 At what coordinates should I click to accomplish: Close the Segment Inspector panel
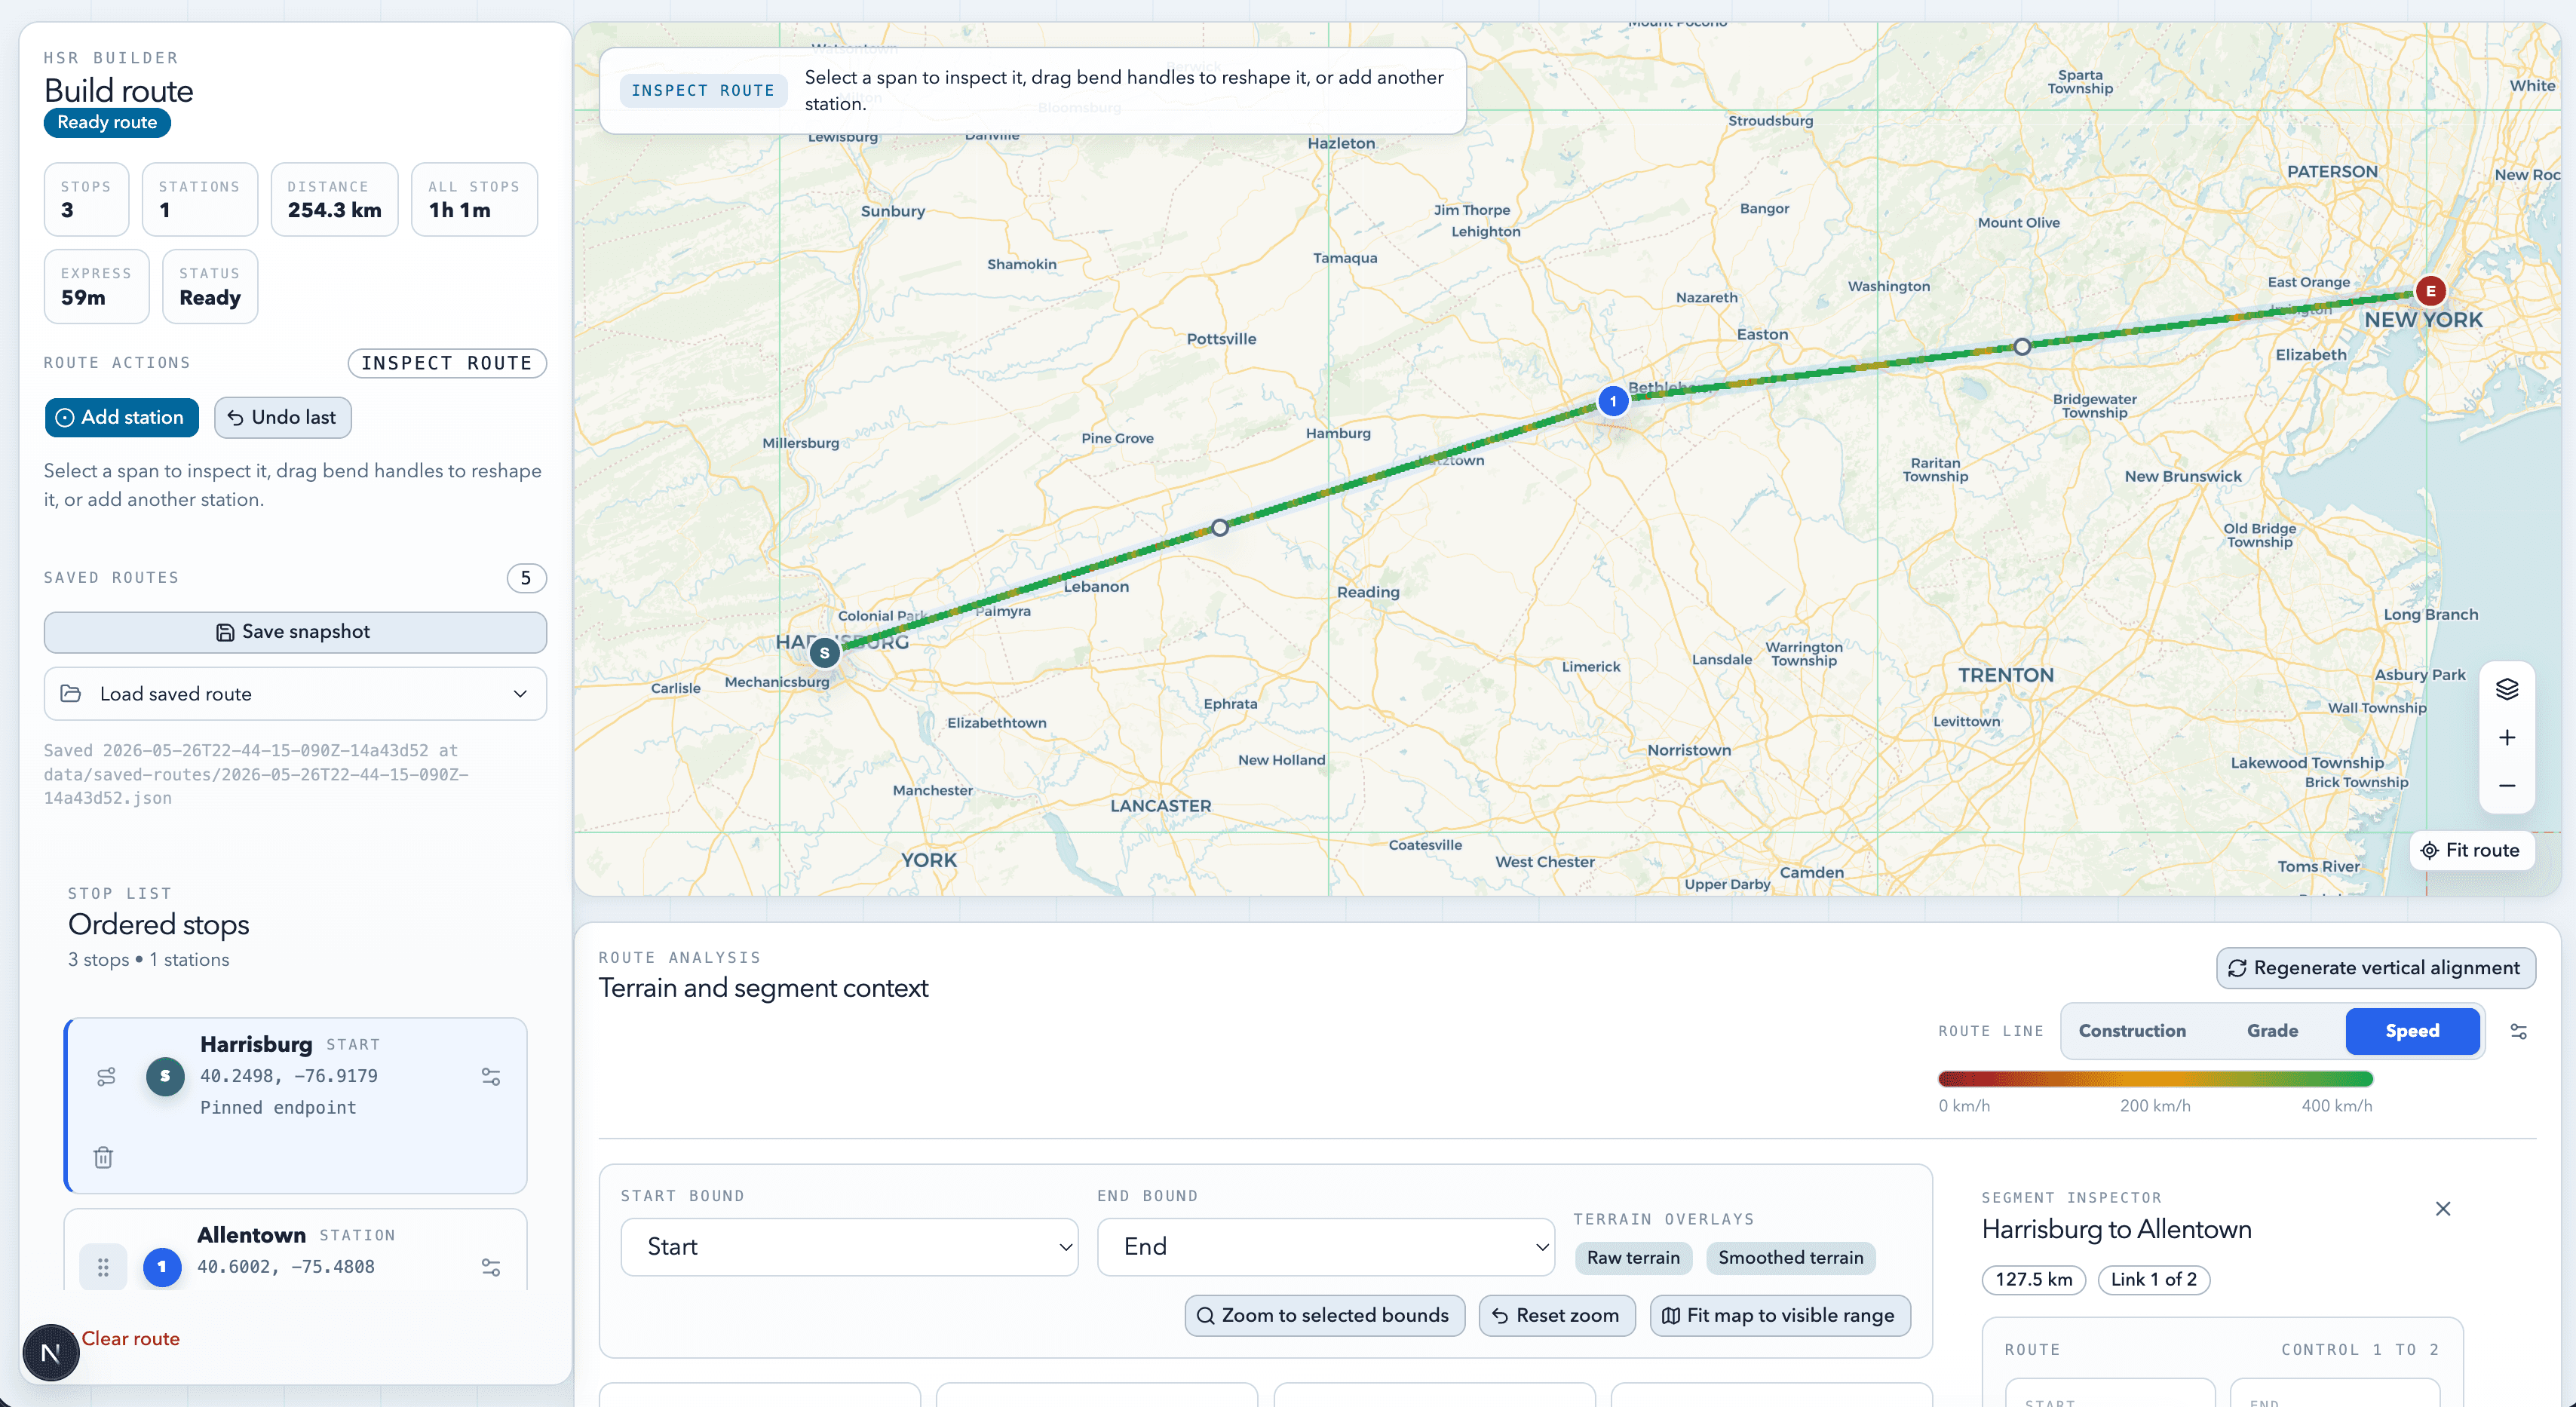point(2442,1209)
